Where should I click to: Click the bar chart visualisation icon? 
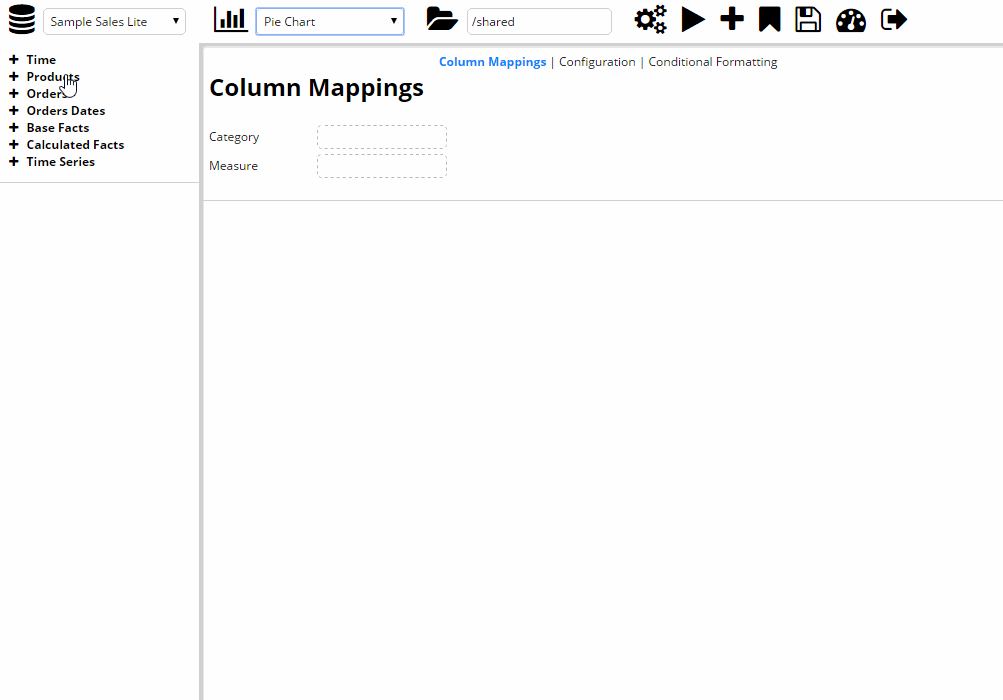tap(230, 20)
